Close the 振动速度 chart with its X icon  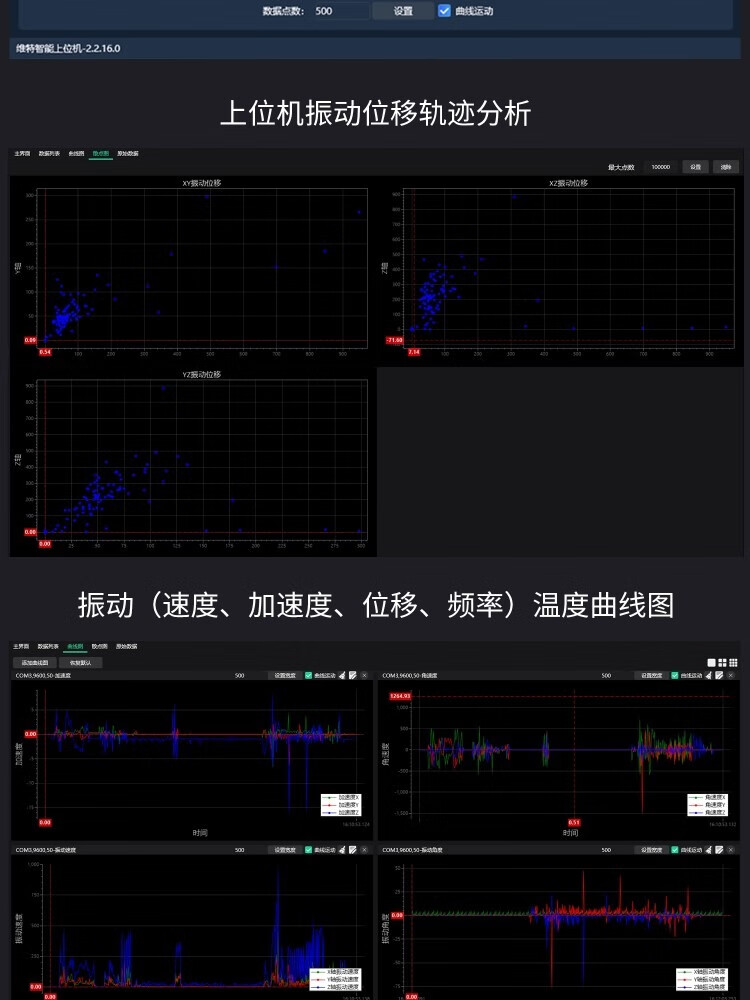coord(364,850)
